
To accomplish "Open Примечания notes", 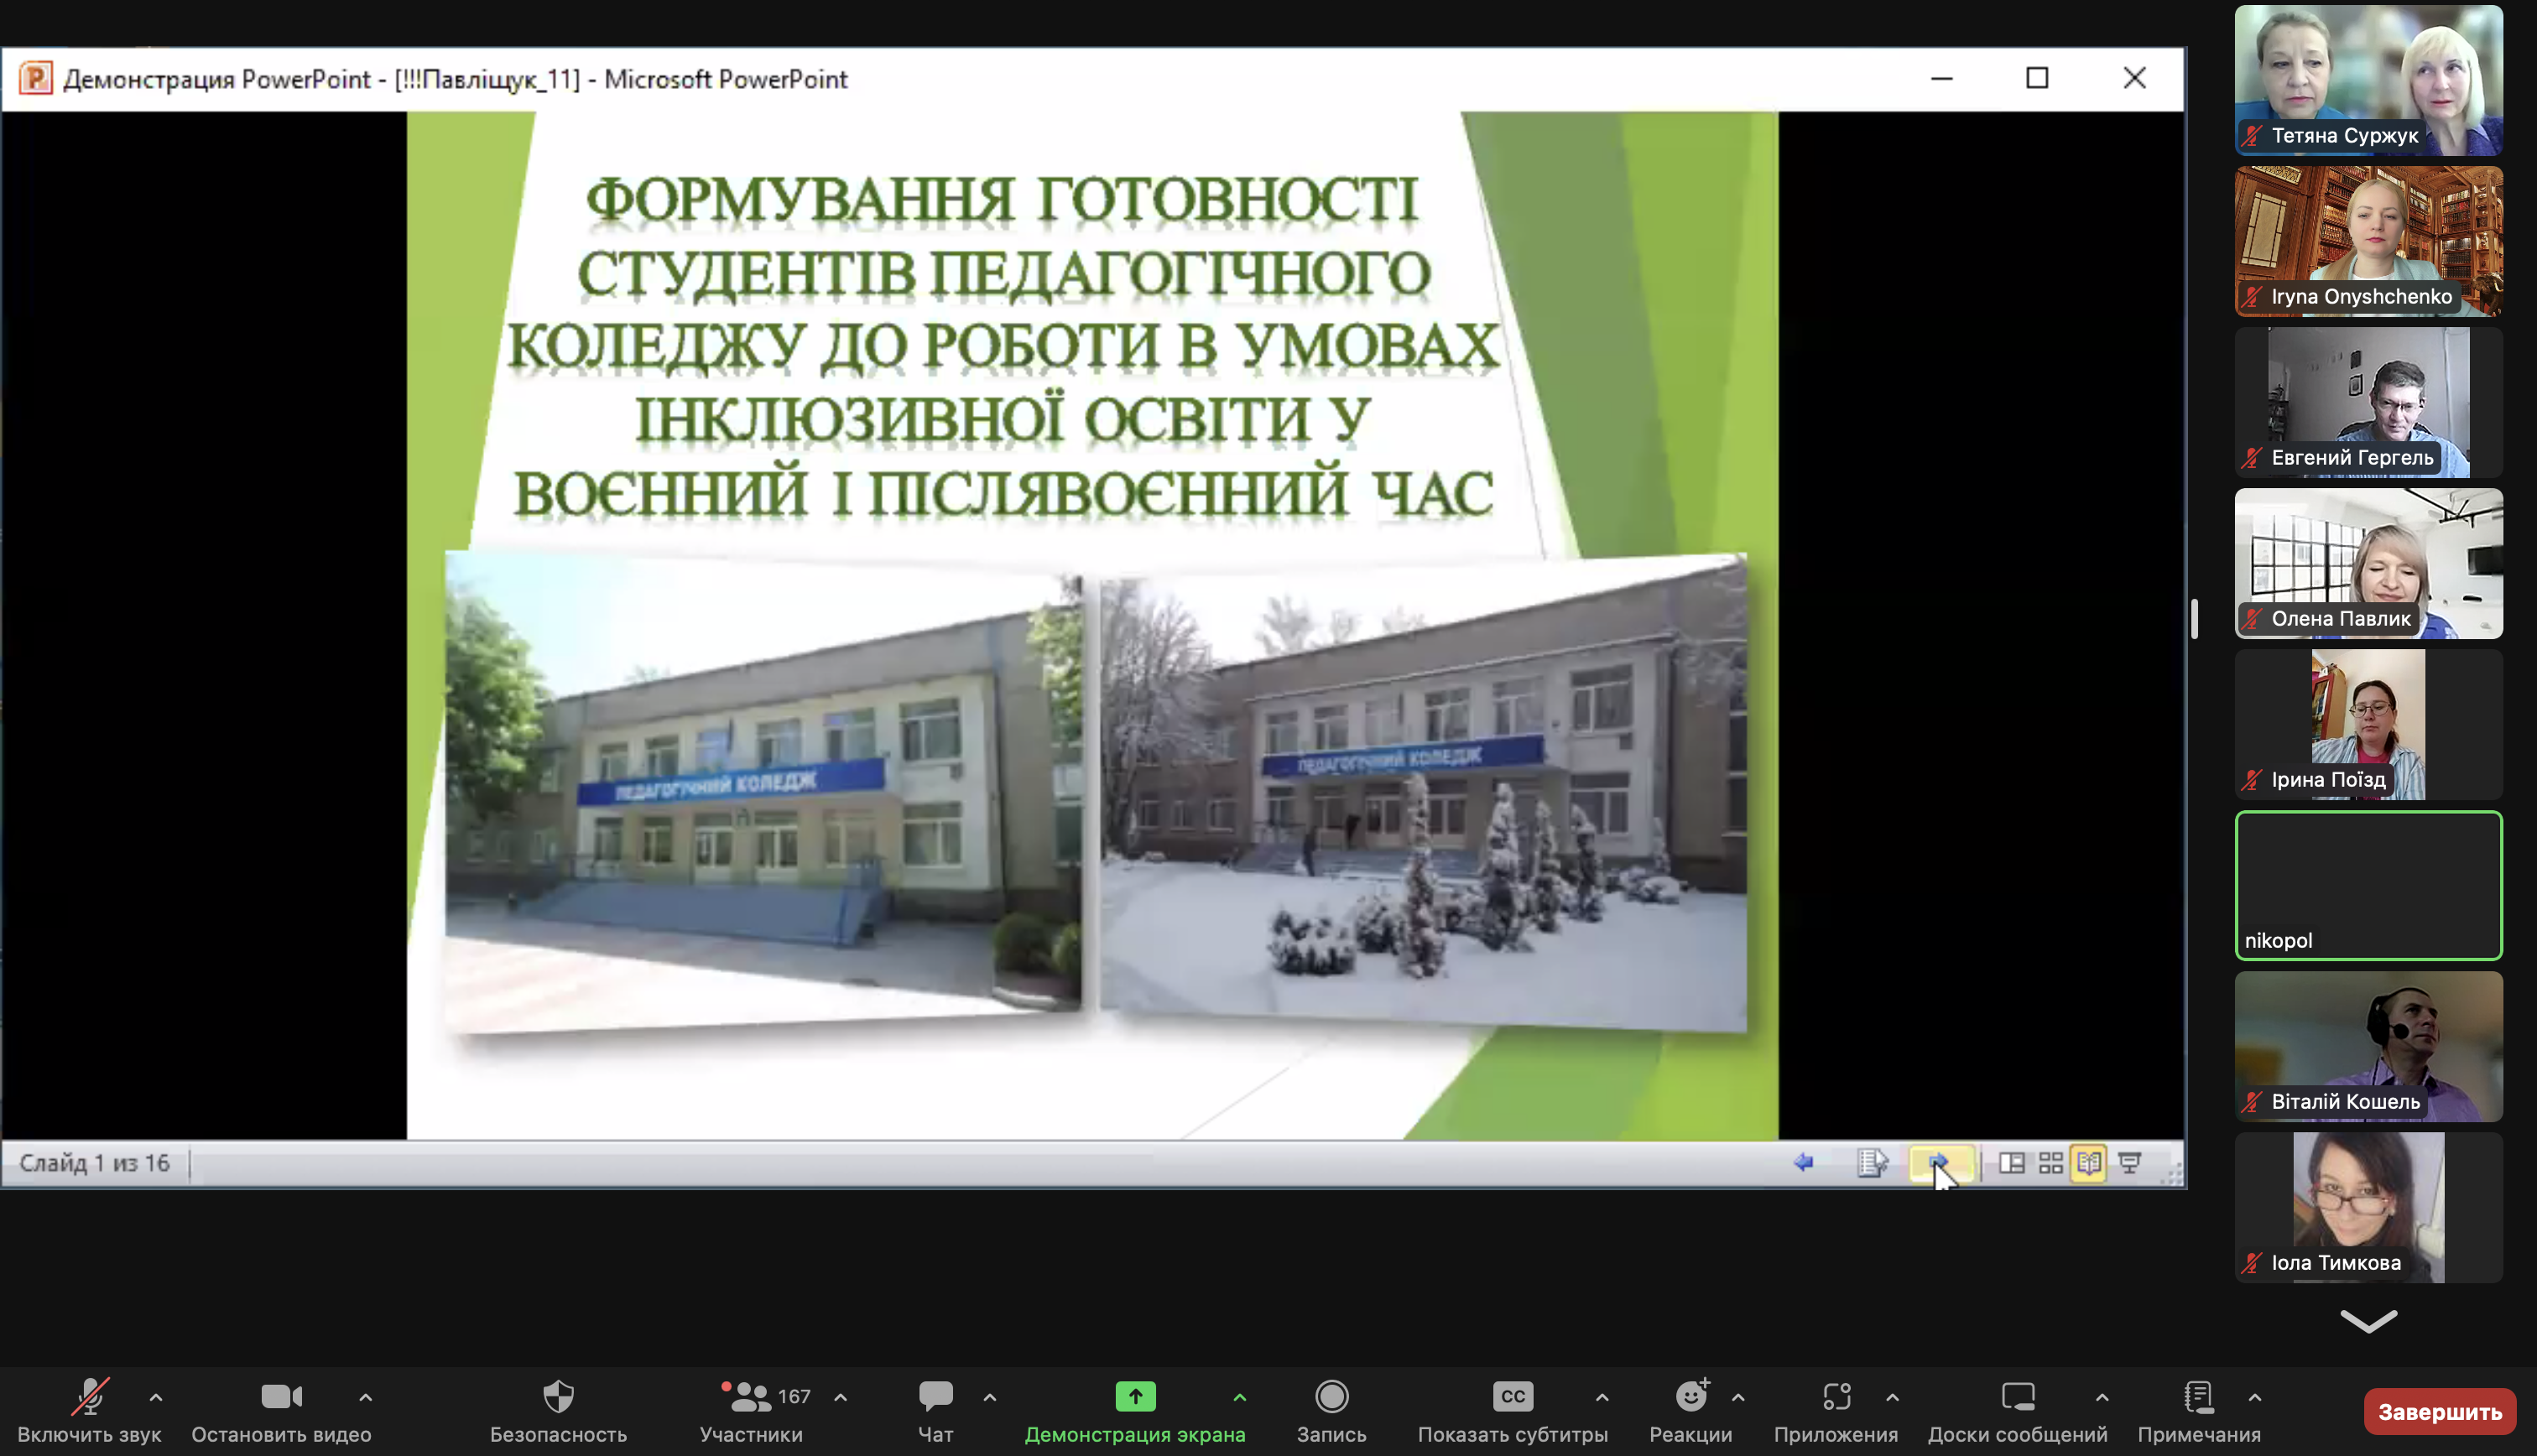I will coord(2199,1411).
